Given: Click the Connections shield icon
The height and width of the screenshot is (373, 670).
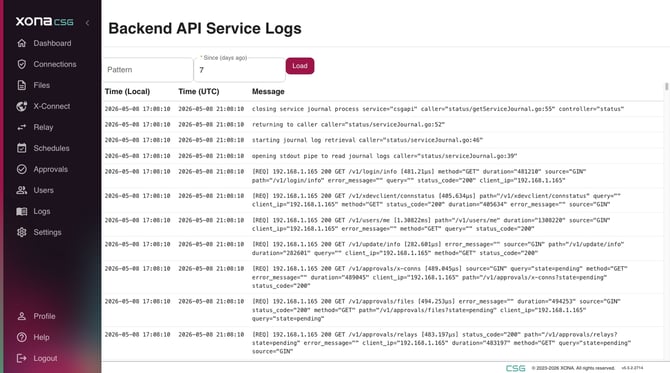Looking at the screenshot, I should (22, 64).
